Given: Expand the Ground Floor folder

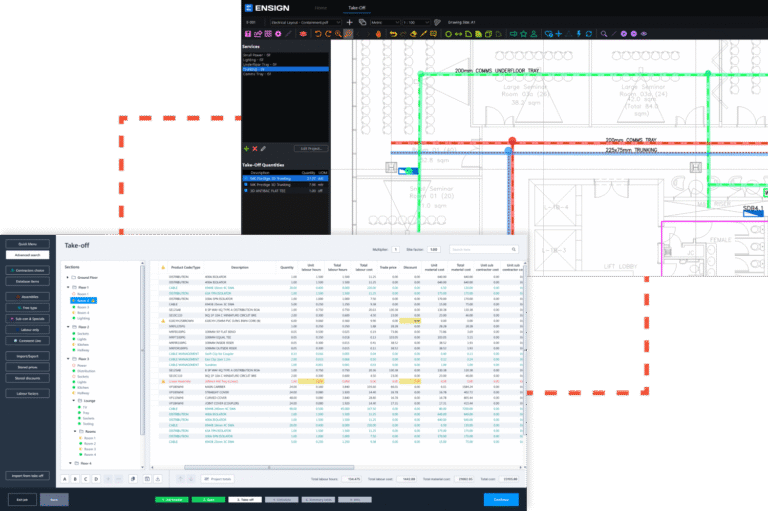Looking at the screenshot, I should (68, 277).
